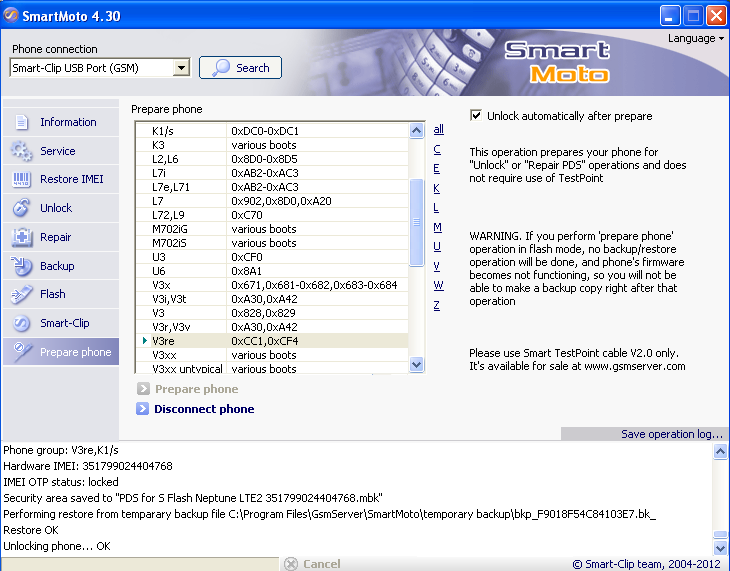Open the Language dropdown menu
Viewport: 730px width, 571px height.
[x=696, y=38]
